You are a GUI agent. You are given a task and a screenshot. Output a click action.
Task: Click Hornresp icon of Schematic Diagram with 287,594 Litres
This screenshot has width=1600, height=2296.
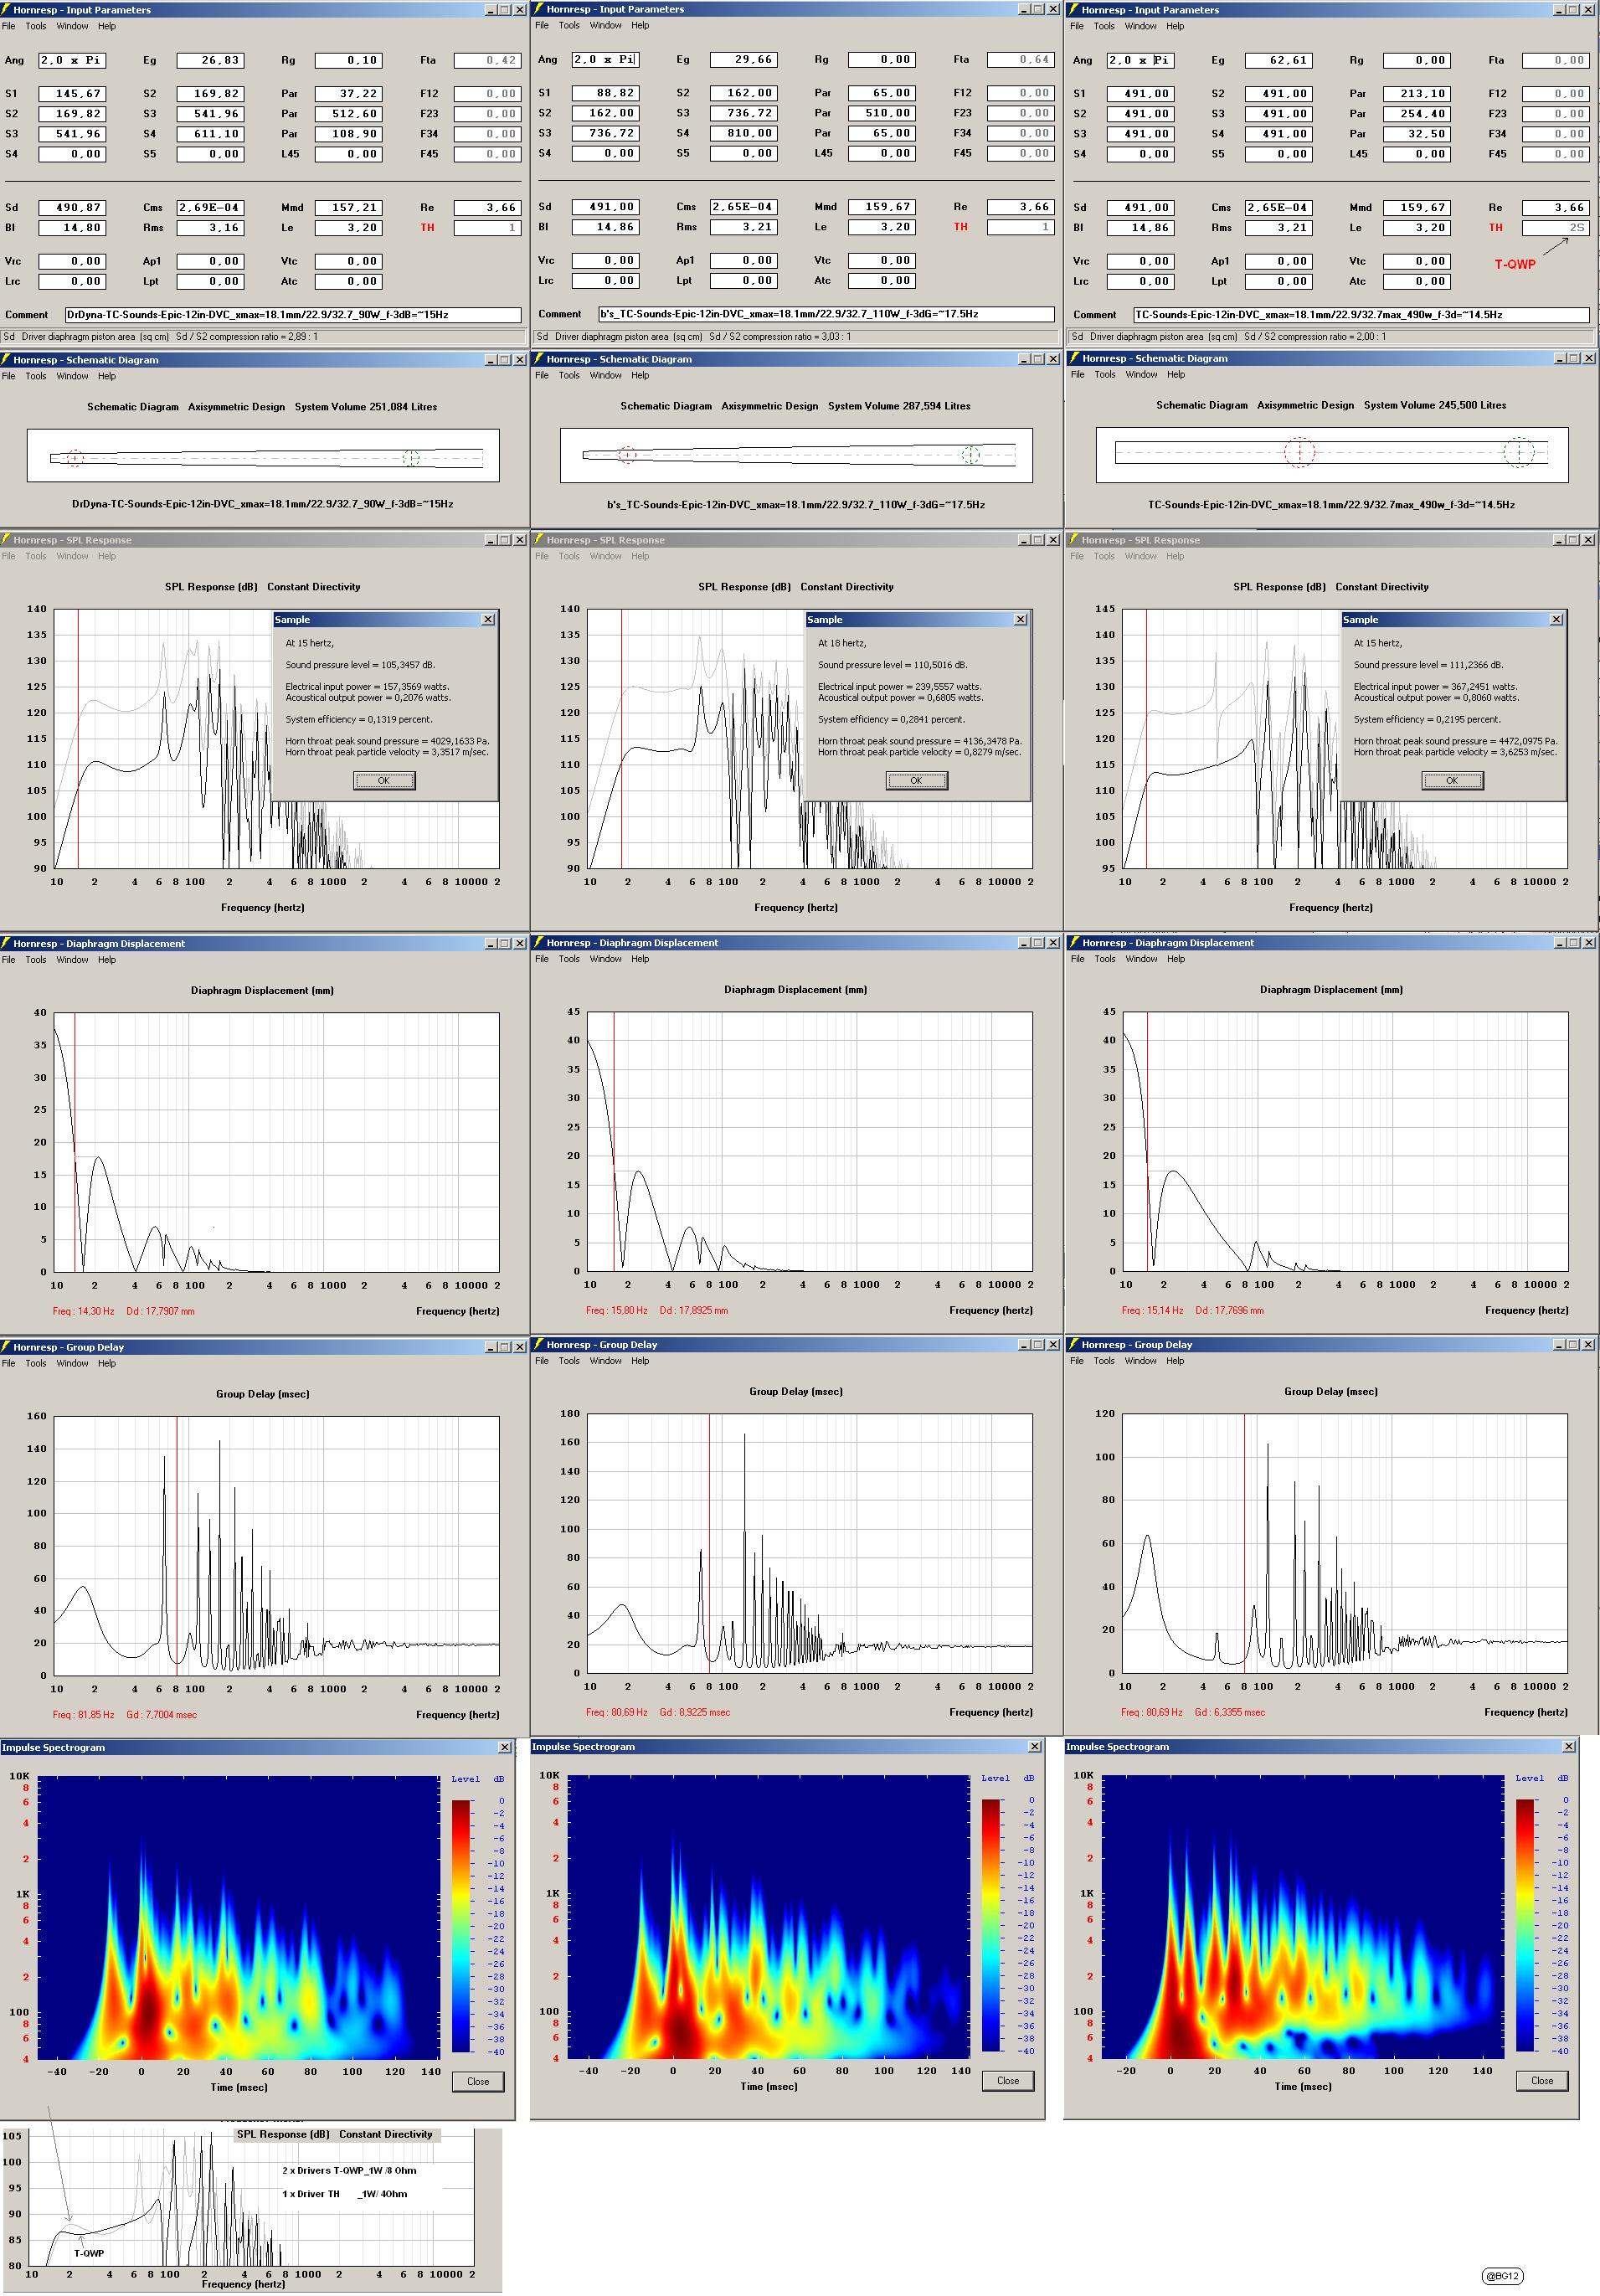(539, 359)
